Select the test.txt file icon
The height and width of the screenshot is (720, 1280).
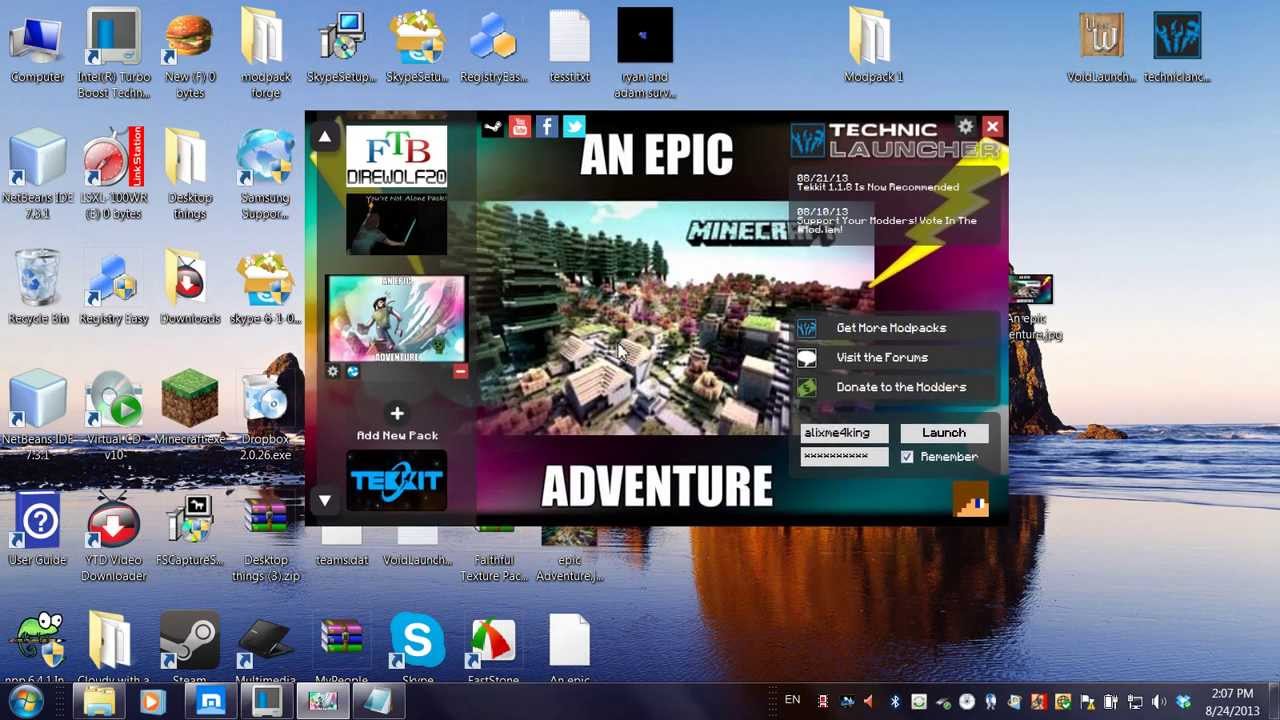569,46
